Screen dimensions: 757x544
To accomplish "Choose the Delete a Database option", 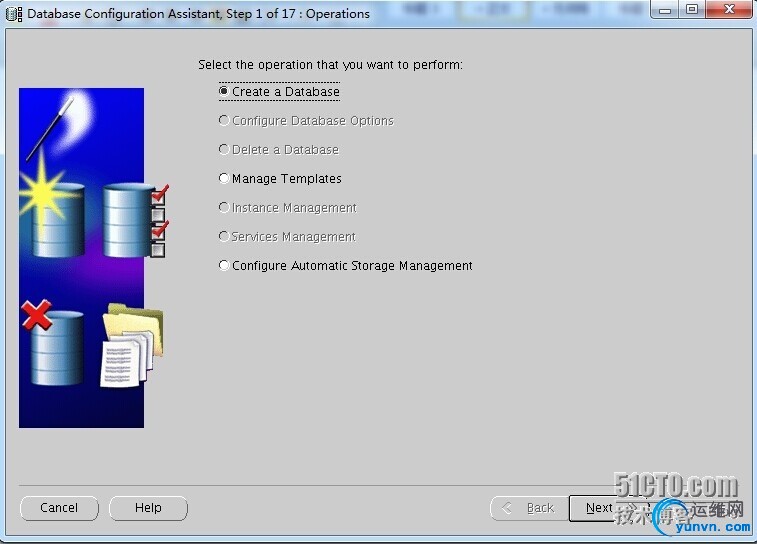I will point(224,149).
